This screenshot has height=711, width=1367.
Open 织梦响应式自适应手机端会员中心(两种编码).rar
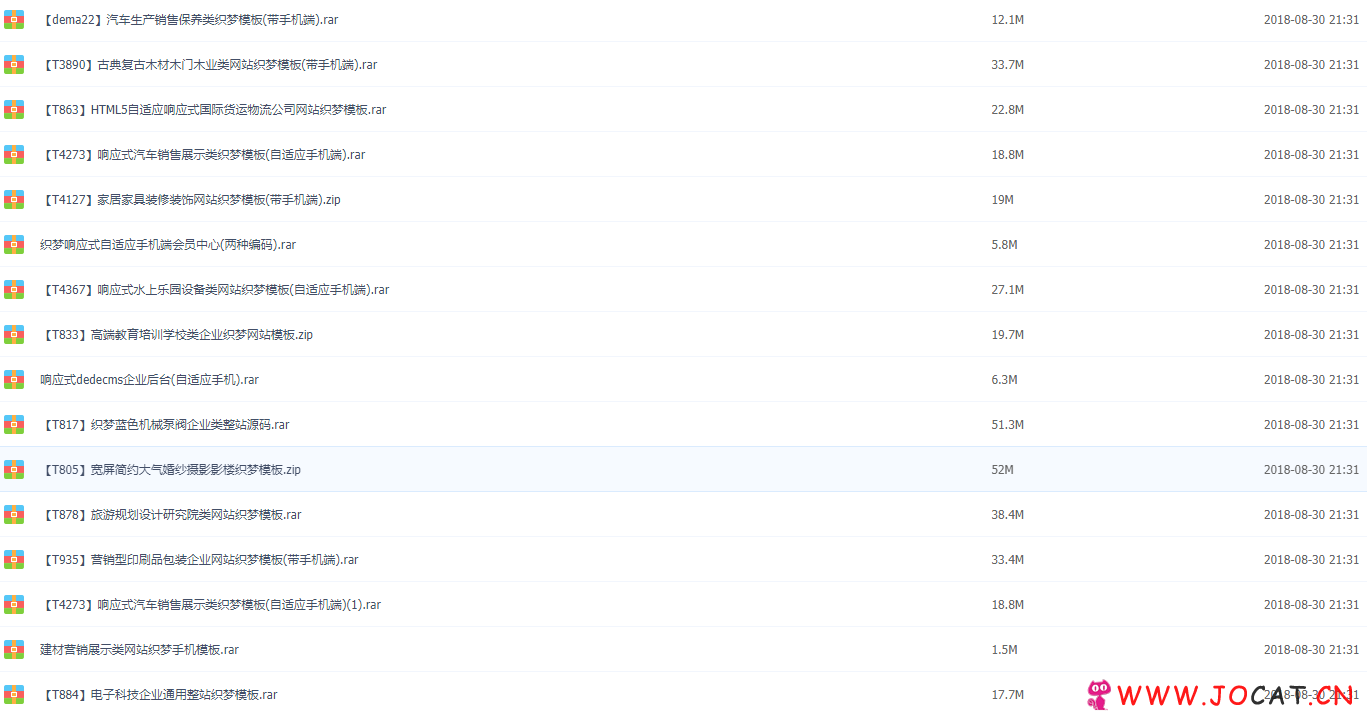(x=168, y=245)
